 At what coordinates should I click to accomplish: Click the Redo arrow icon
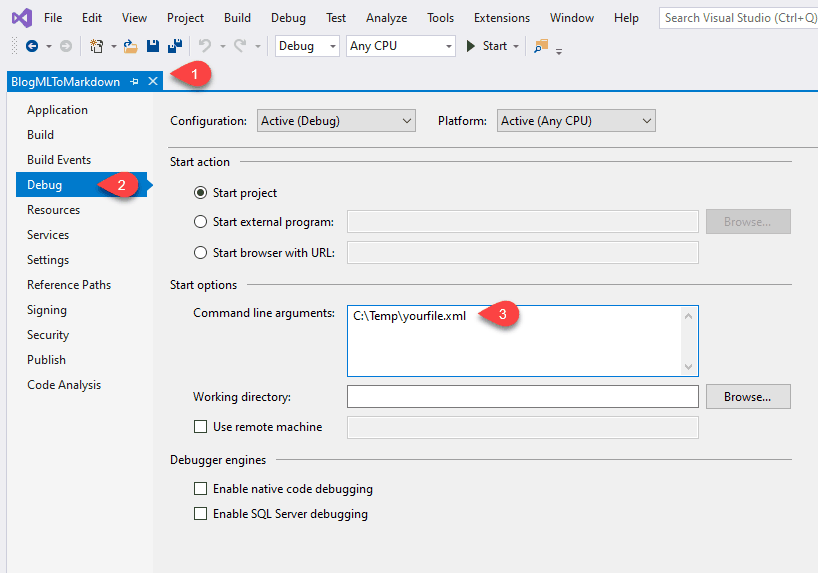(x=240, y=46)
